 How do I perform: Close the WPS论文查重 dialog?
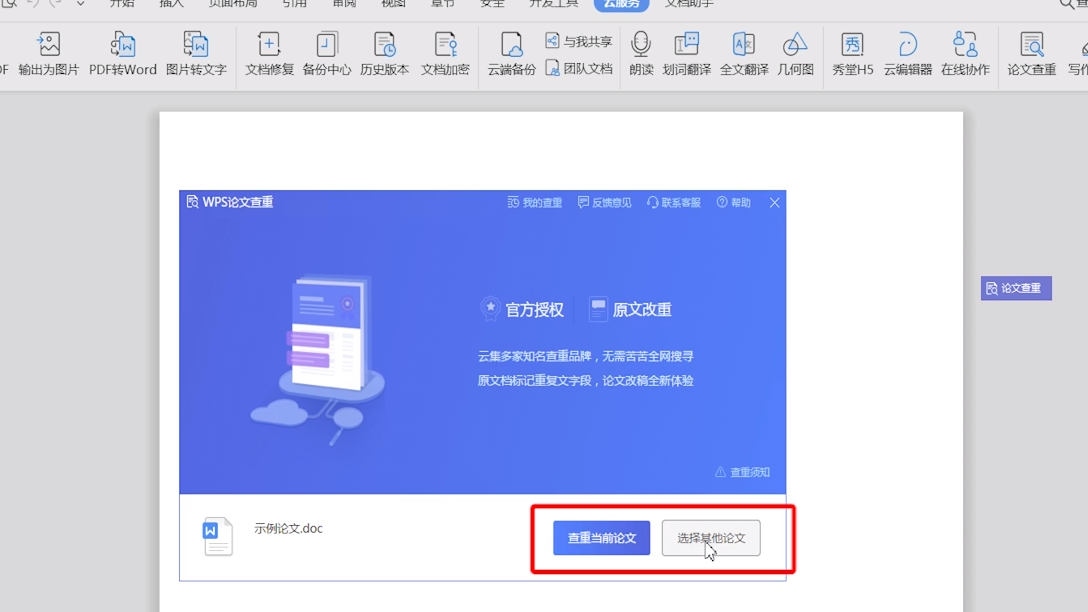(774, 203)
